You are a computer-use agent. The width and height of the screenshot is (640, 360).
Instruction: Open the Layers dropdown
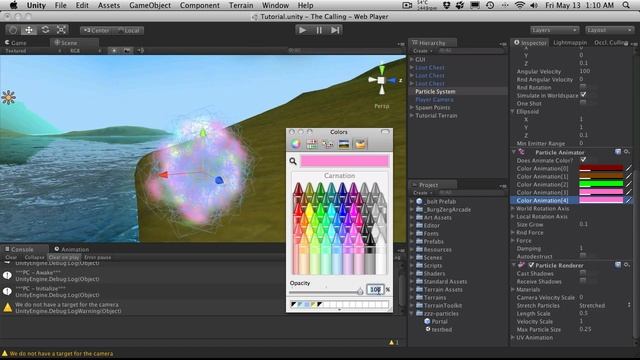click(554, 30)
